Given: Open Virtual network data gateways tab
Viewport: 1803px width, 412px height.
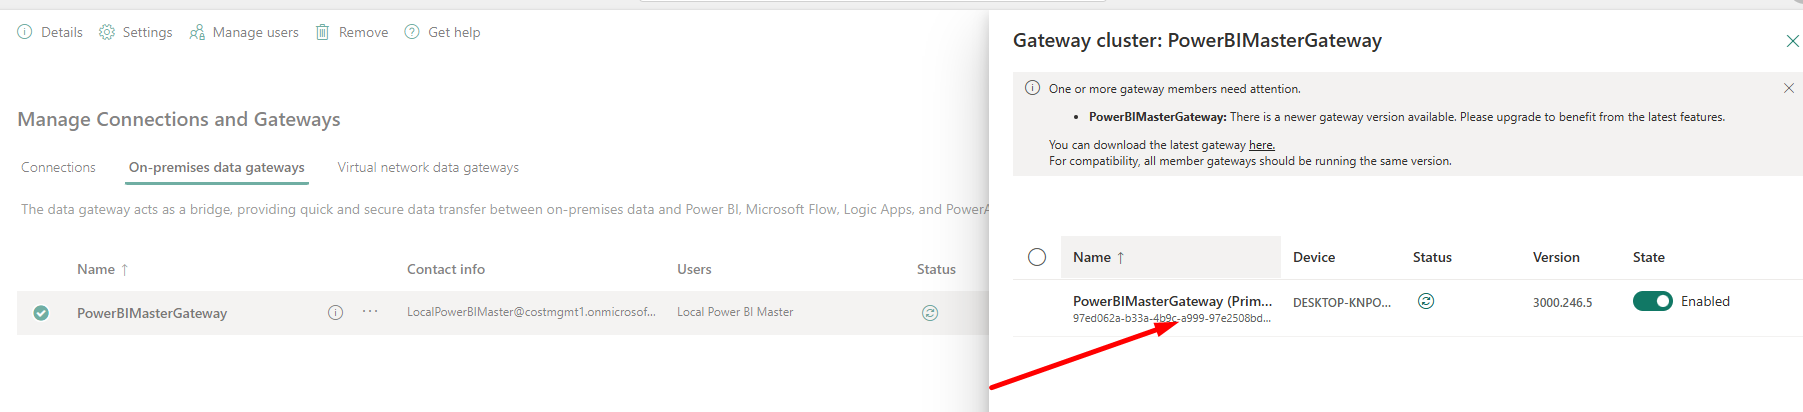Looking at the screenshot, I should pos(428,167).
